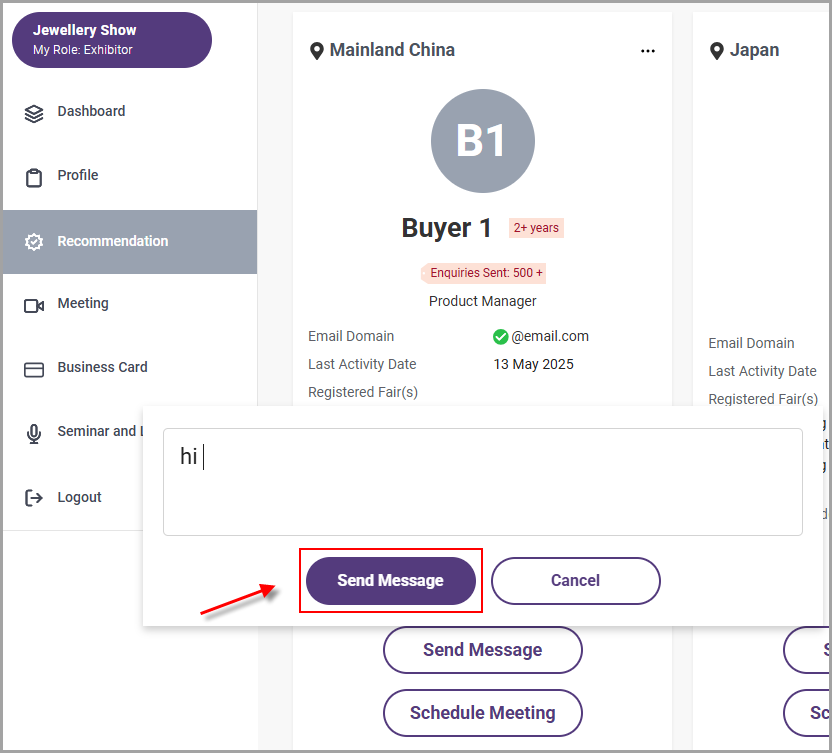Screen dimensions: 832x753
Task: Click the Business Card icon
Action: (x=34, y=369)
